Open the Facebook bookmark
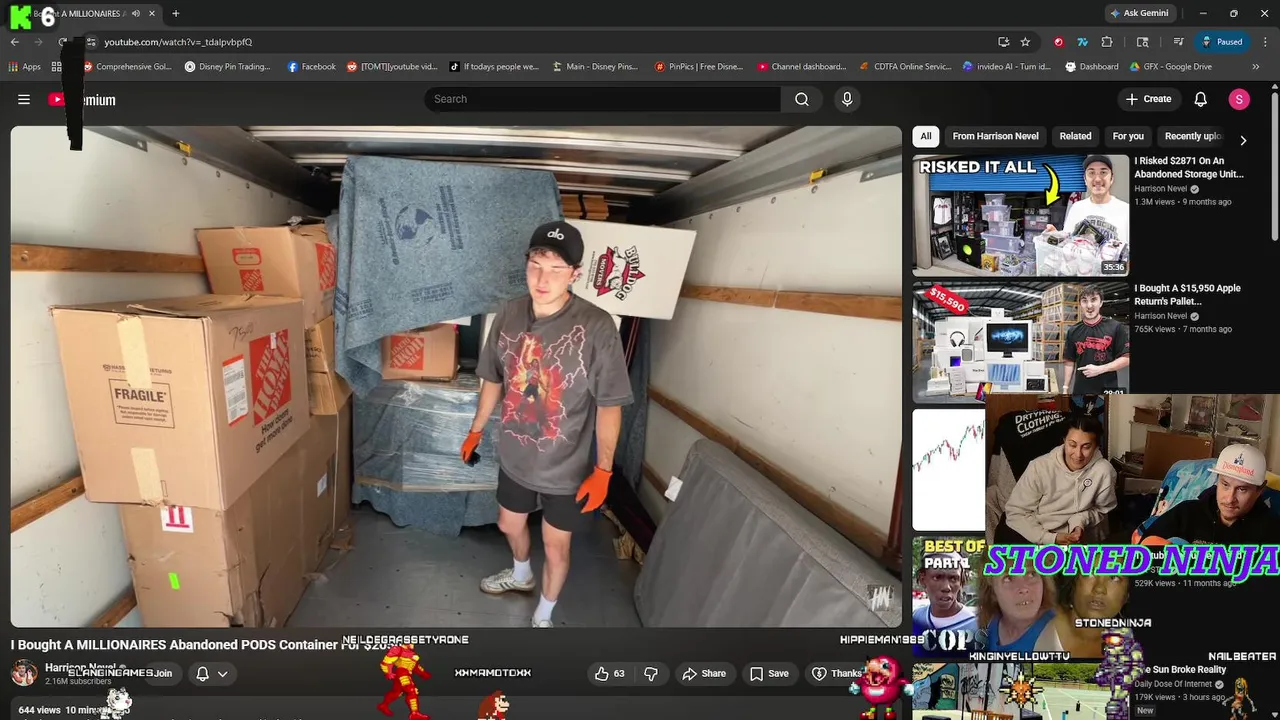 tap(311, 67)
